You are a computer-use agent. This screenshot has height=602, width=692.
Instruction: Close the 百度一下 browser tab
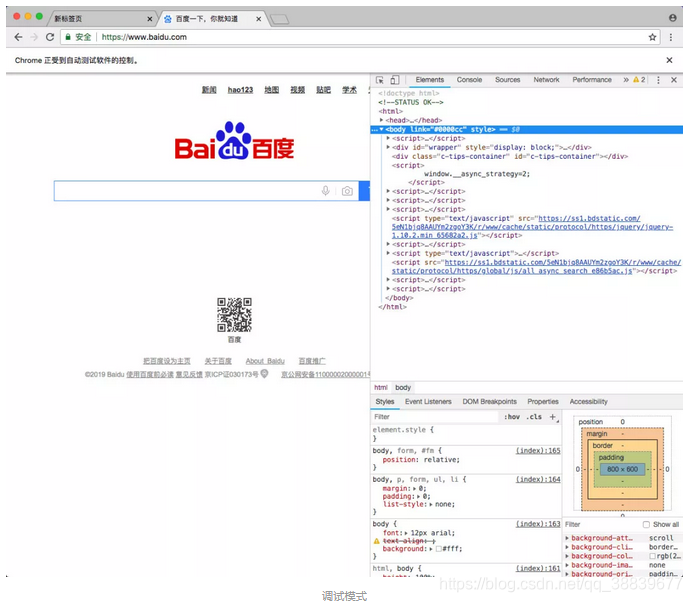click(x=259, y=19)
